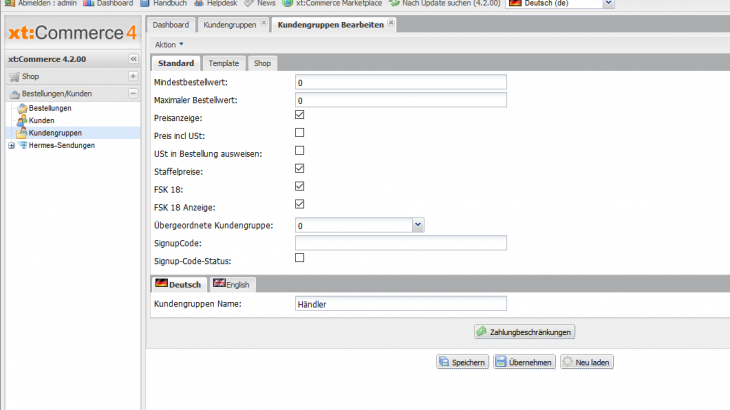730x410 pixels.
Task: Collapse the xt:Commerce sidebar panel
Action: tap(133, 59)
